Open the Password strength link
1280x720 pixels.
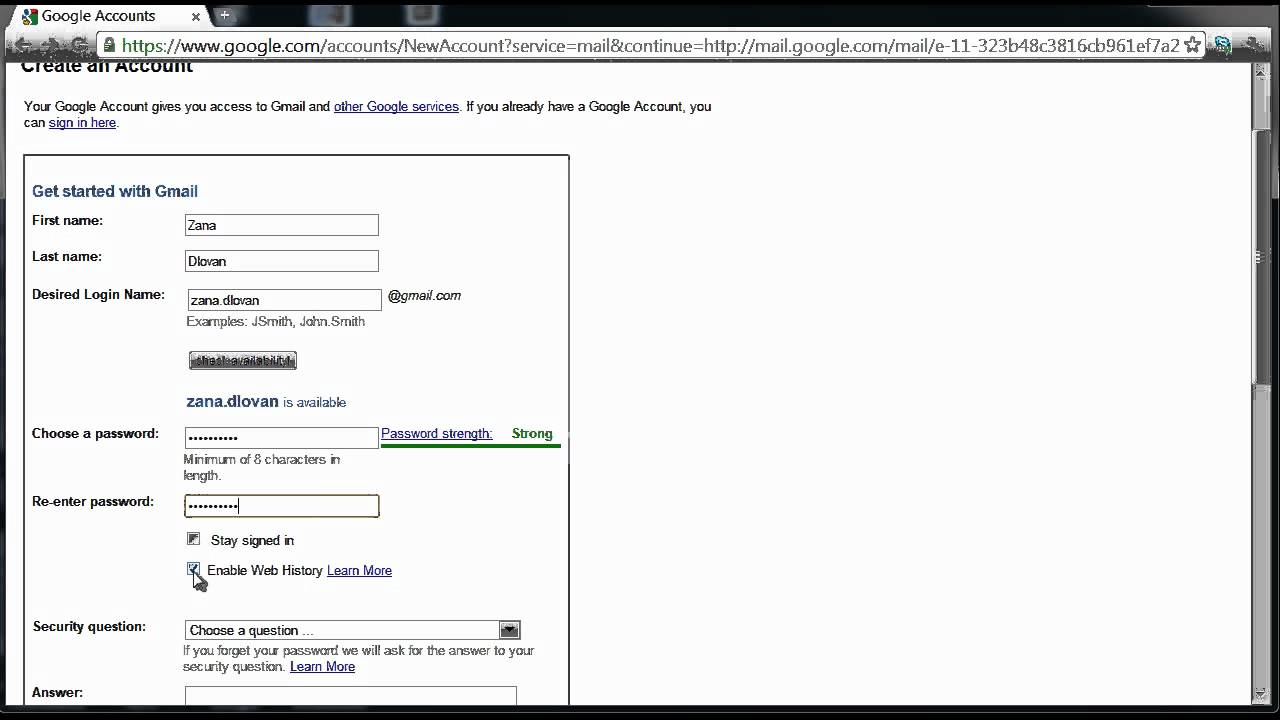pos(437,434)
